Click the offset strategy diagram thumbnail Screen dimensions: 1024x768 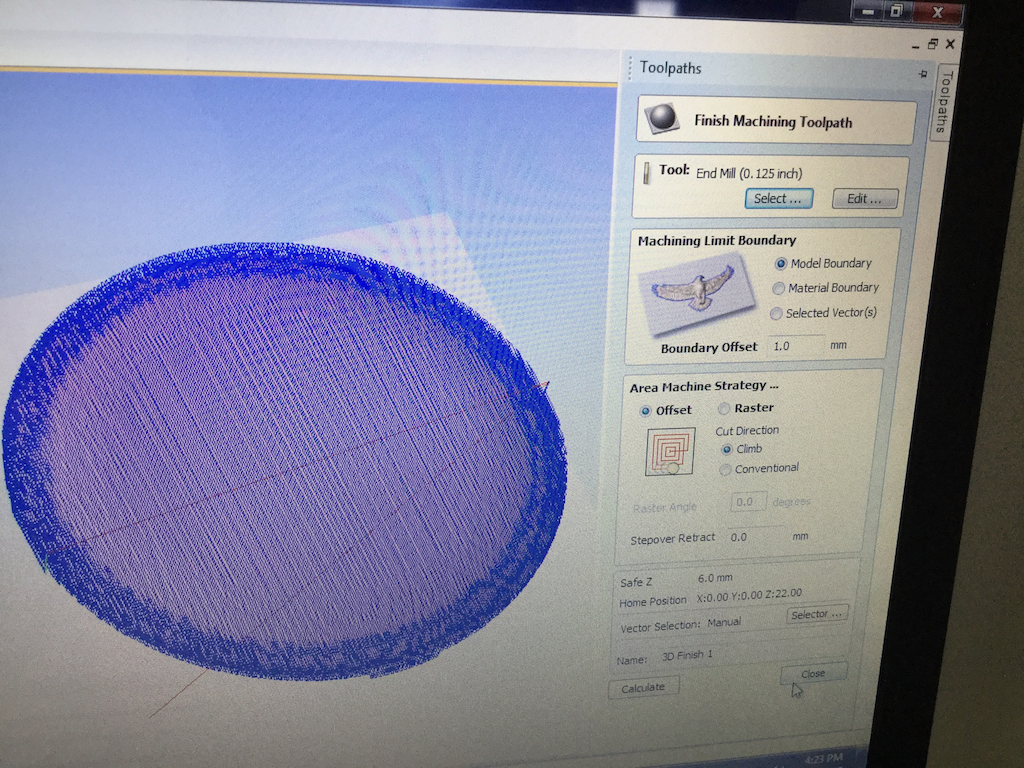point(670,451)
